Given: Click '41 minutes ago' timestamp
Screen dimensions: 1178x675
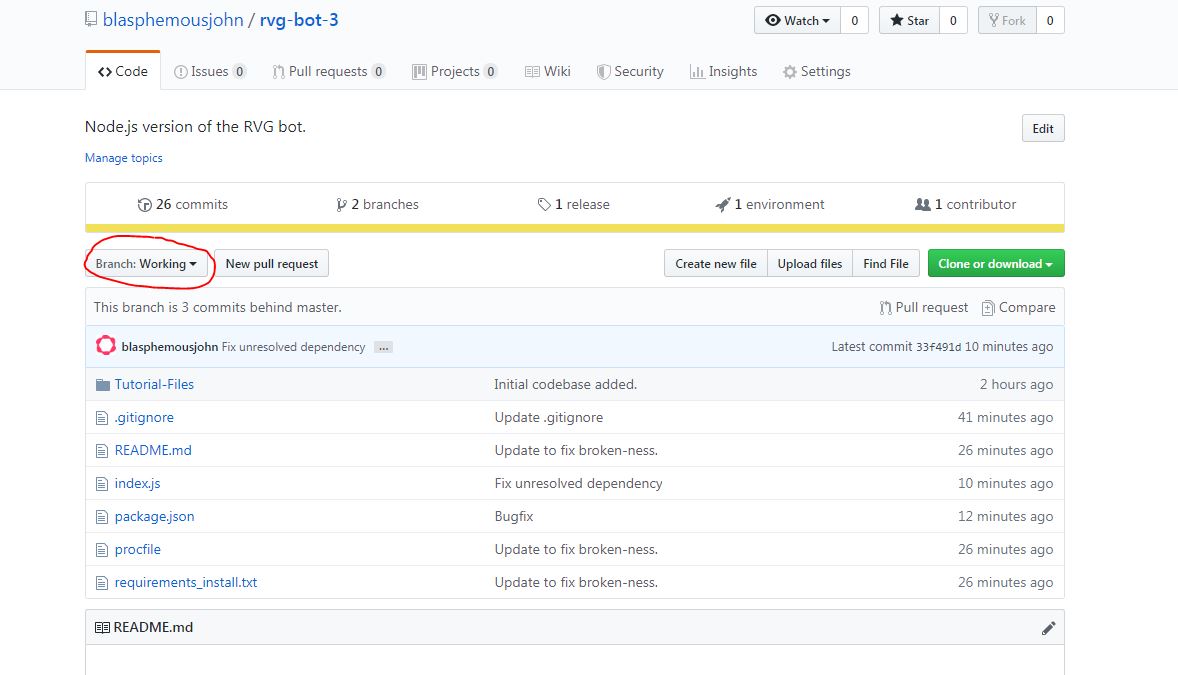Looking at the screenshot, I should point(1005,417).
